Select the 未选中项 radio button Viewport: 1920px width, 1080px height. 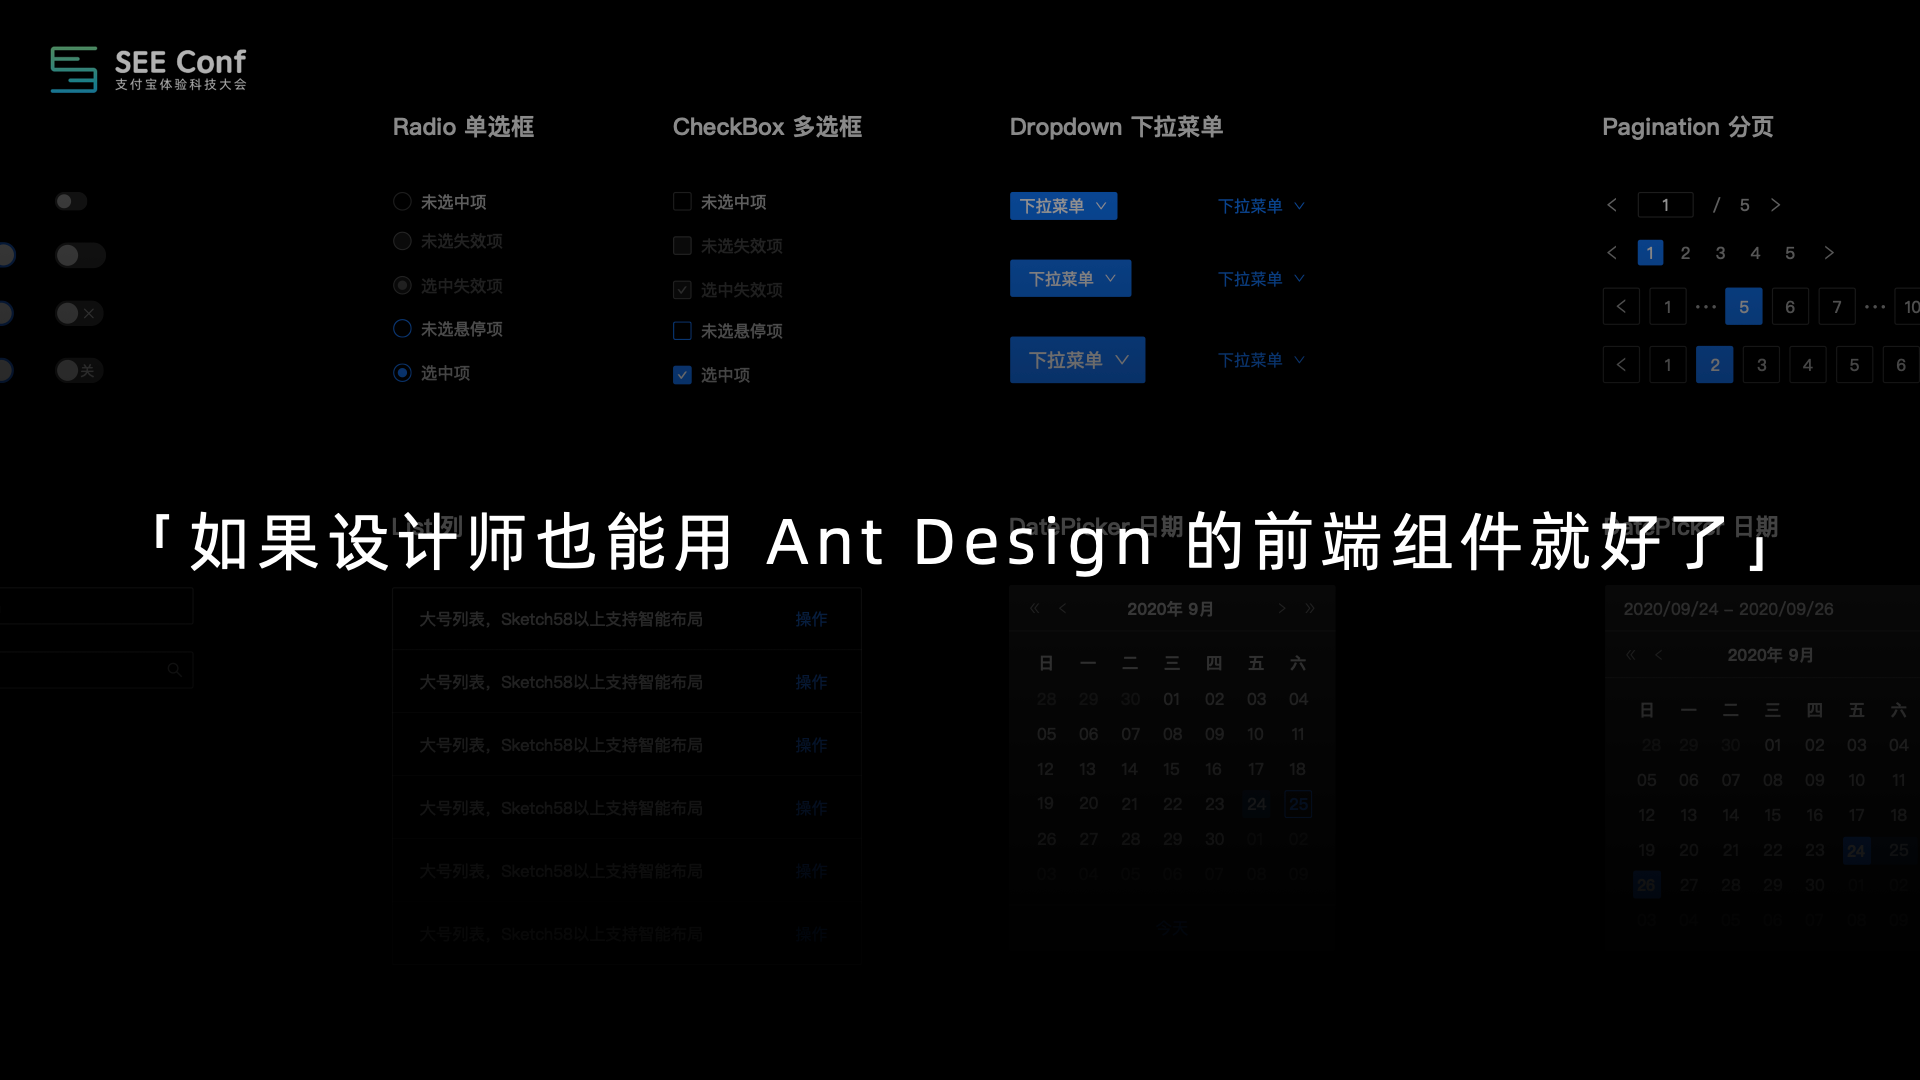402,202
